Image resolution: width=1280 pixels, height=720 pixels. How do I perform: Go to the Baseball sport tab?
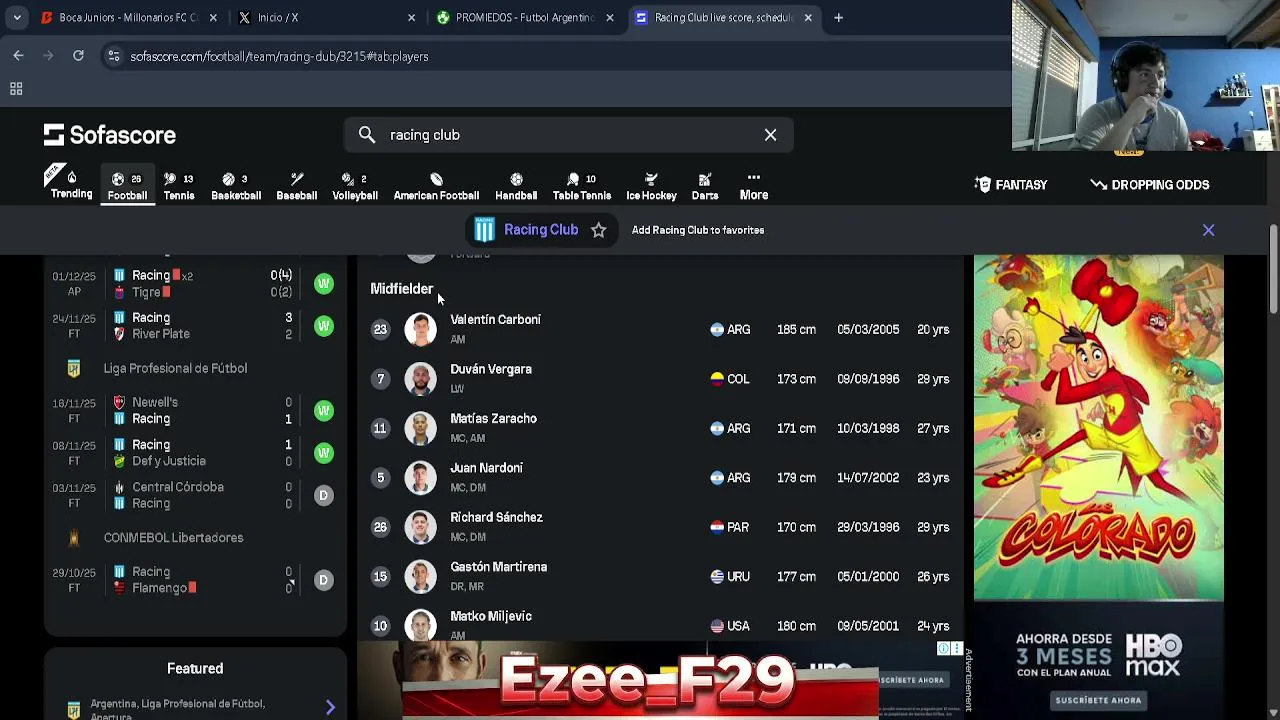(296, 186)
